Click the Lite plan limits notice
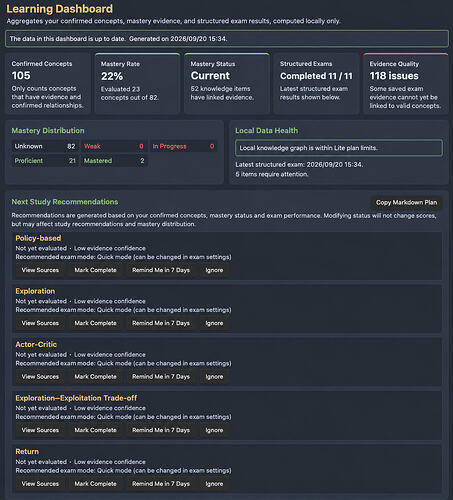 click(339, 148)
